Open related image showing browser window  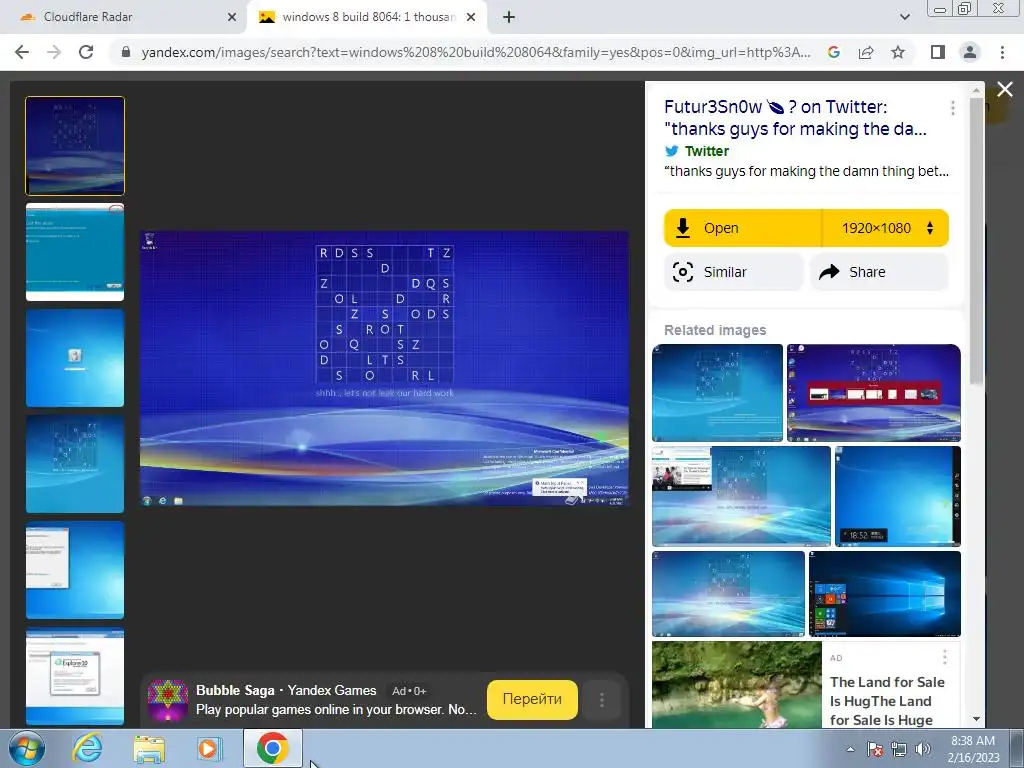[x=741, y=496]
